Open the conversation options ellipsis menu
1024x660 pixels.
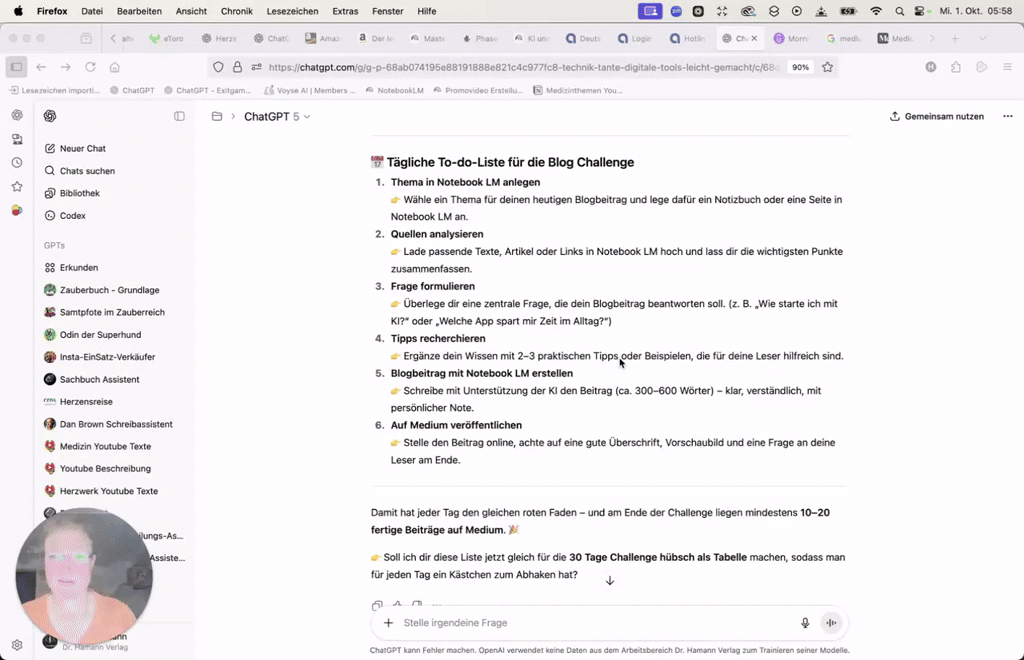(1008, 116)
